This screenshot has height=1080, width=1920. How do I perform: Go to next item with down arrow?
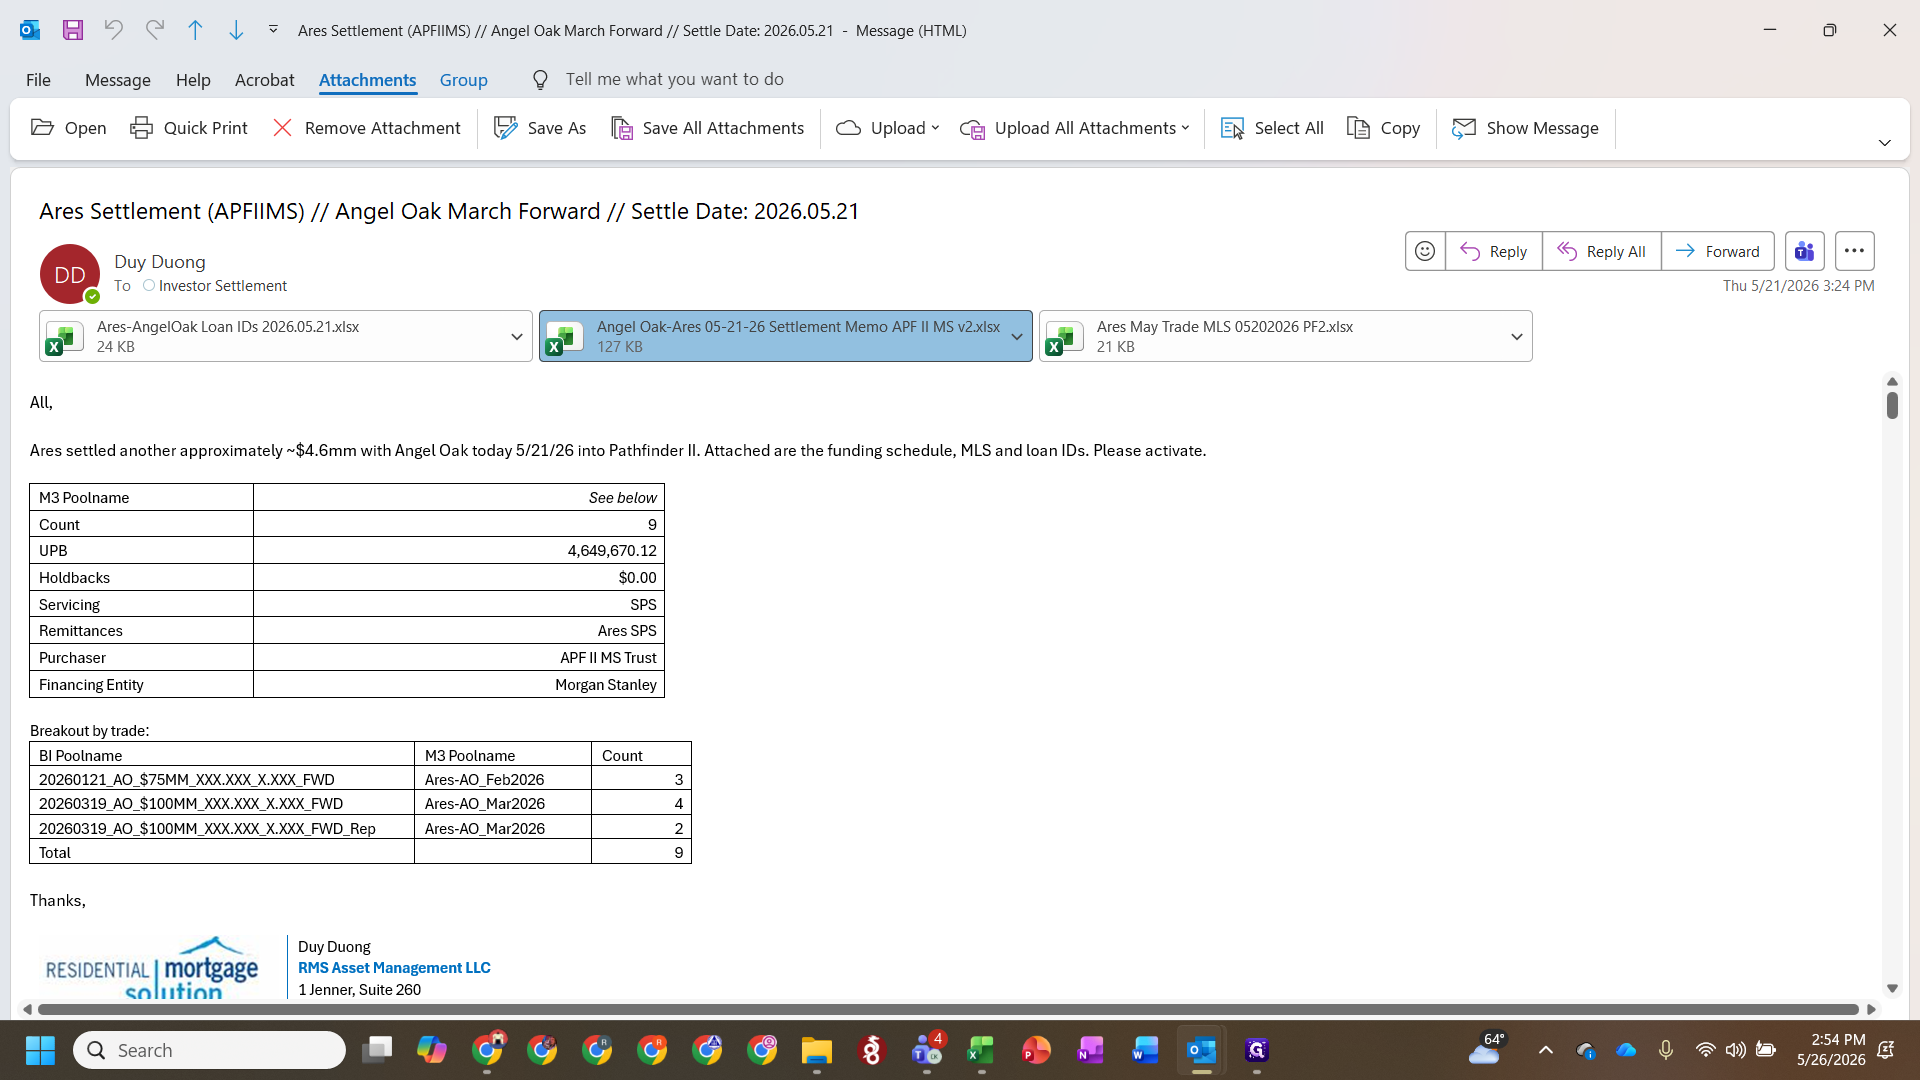(x=236, y=30)
